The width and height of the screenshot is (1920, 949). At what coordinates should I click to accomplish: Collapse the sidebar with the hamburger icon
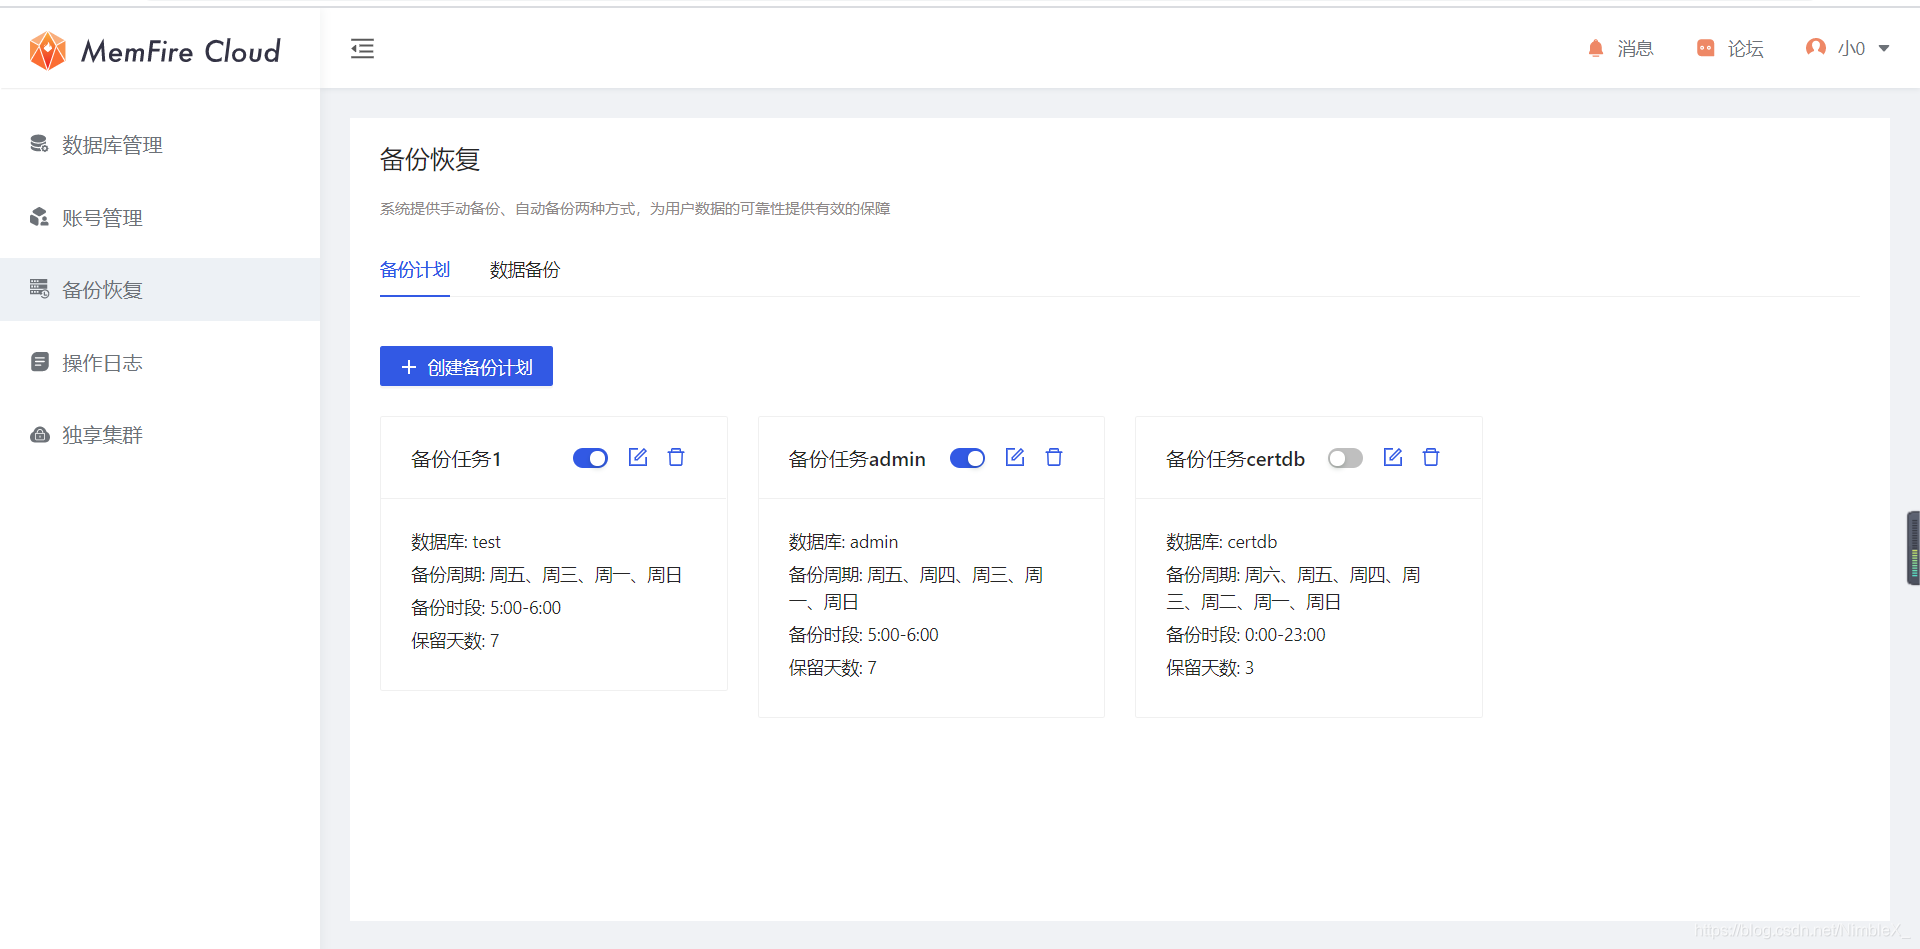[x=362, y=48]
